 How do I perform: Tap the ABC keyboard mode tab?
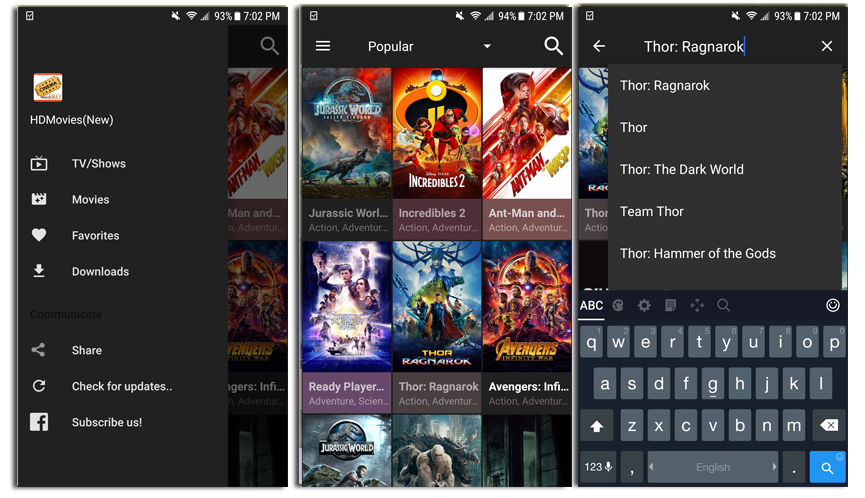click(591, 306)
